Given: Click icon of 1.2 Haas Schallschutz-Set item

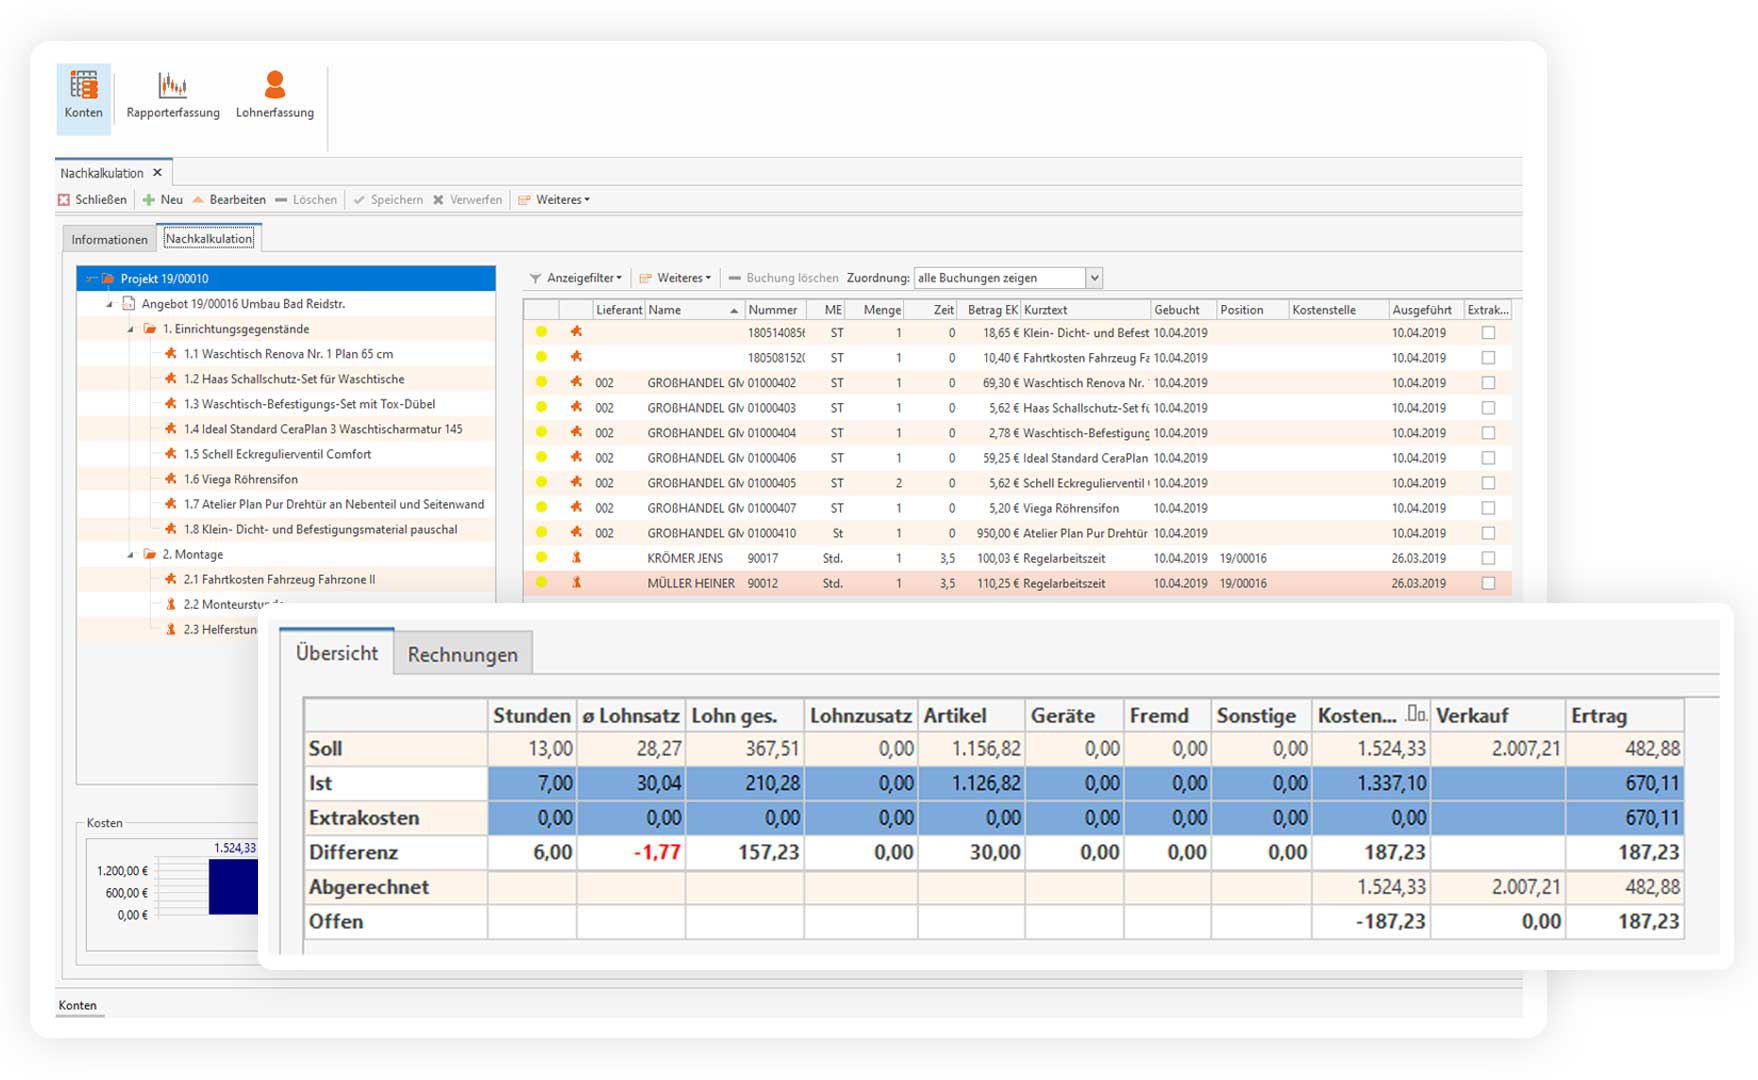Looking at the screenshot, I should click(171, 379).
